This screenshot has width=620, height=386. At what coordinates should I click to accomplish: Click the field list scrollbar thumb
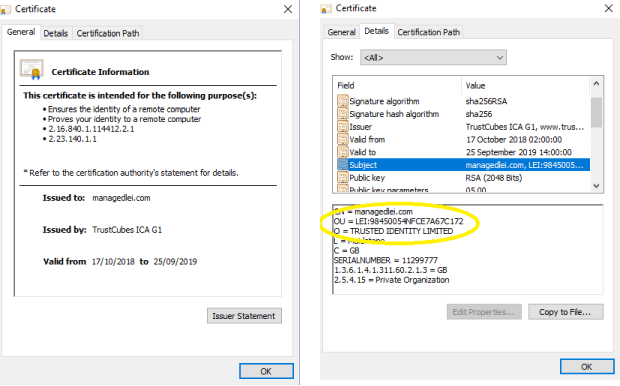tap(596, 112)
